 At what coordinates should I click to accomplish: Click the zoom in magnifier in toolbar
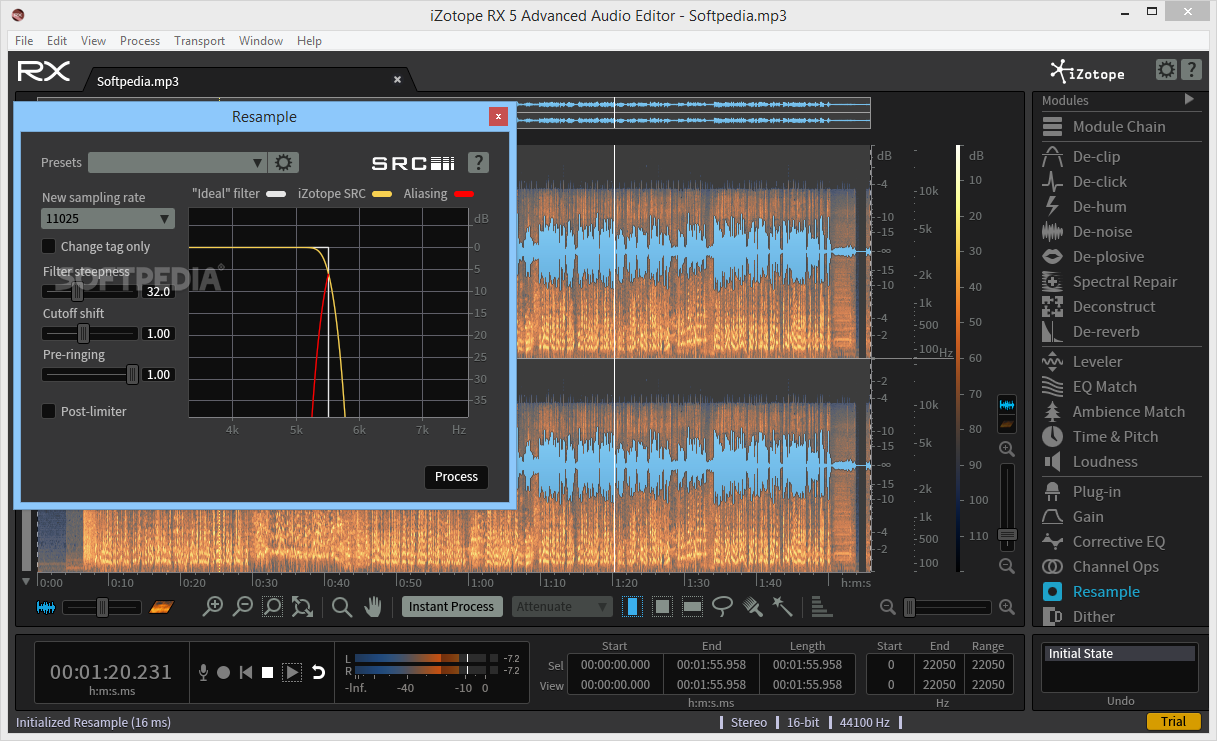[x=213, y=606]
